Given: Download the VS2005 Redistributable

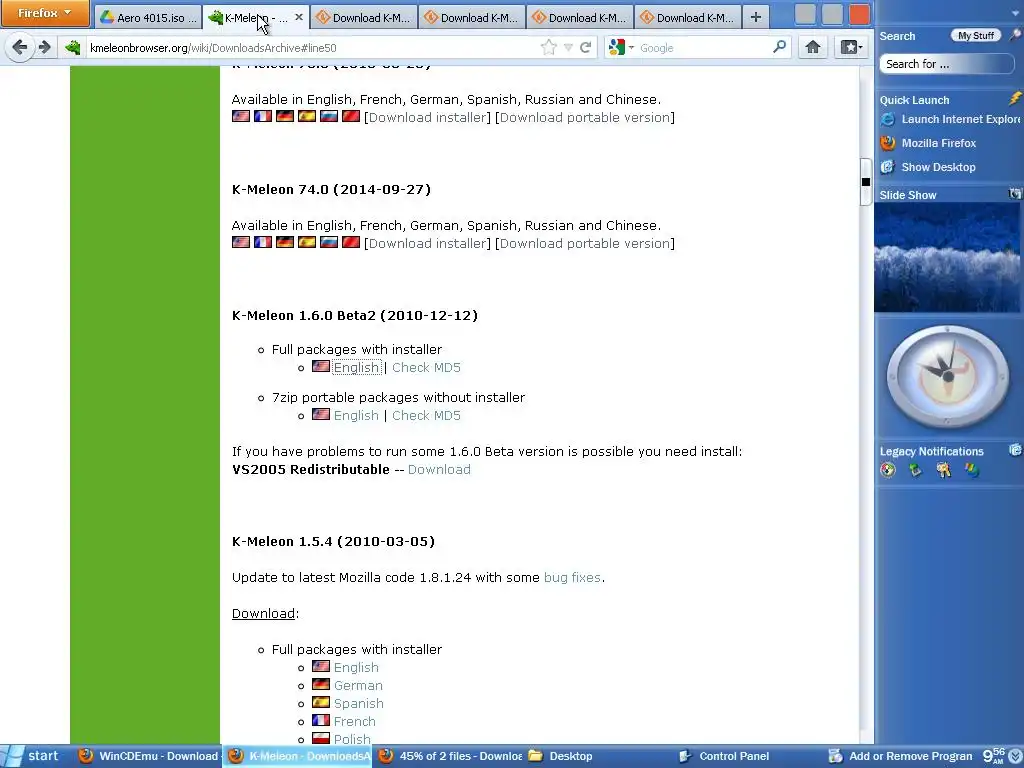Looking at the screenshot, I should (x=439, y=470).
